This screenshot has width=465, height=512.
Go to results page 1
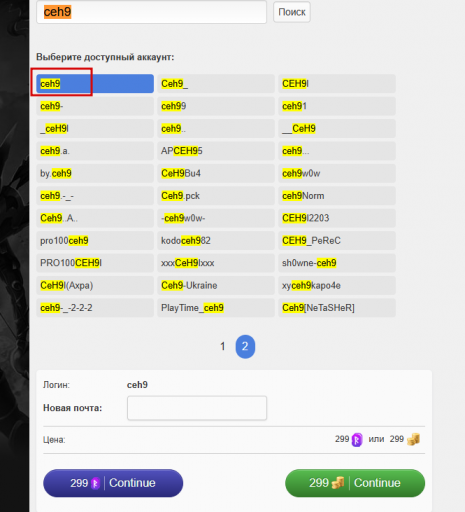223,347
